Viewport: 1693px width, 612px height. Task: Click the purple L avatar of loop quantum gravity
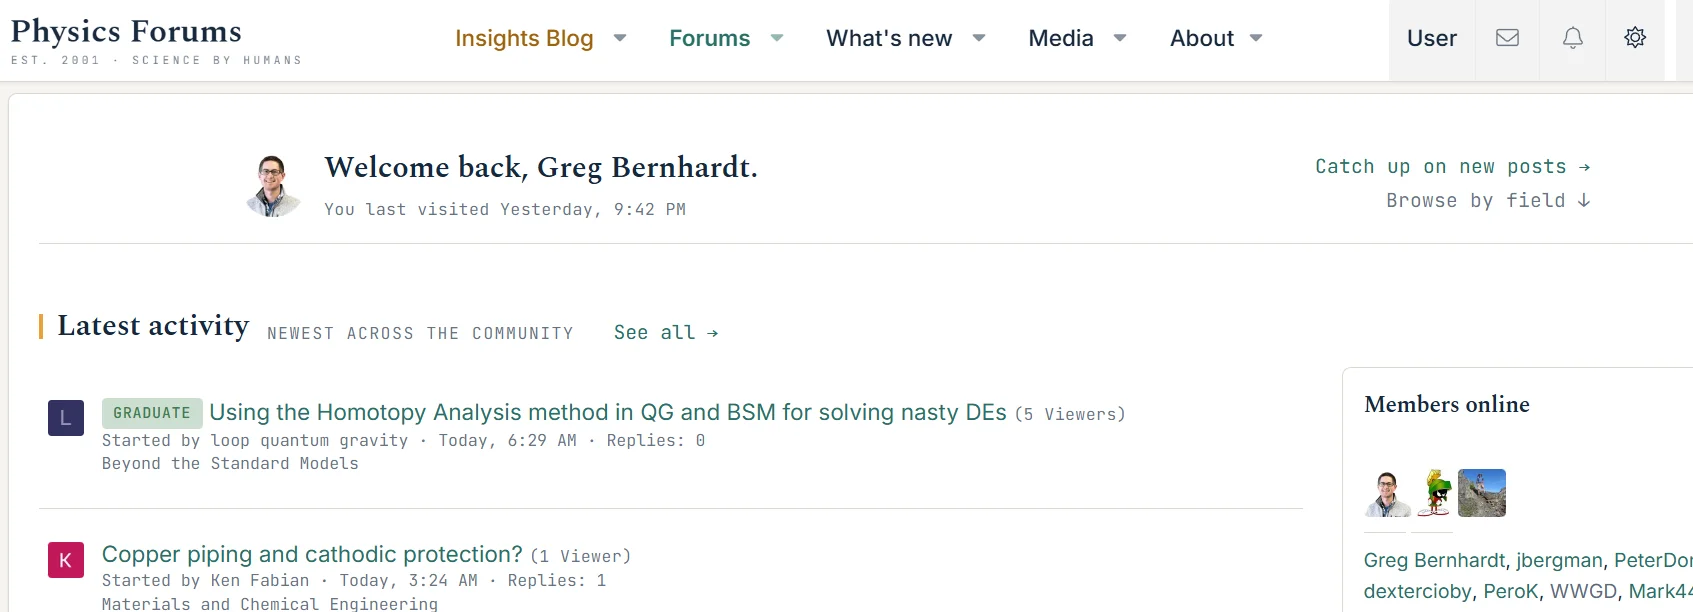click(66, 418)
